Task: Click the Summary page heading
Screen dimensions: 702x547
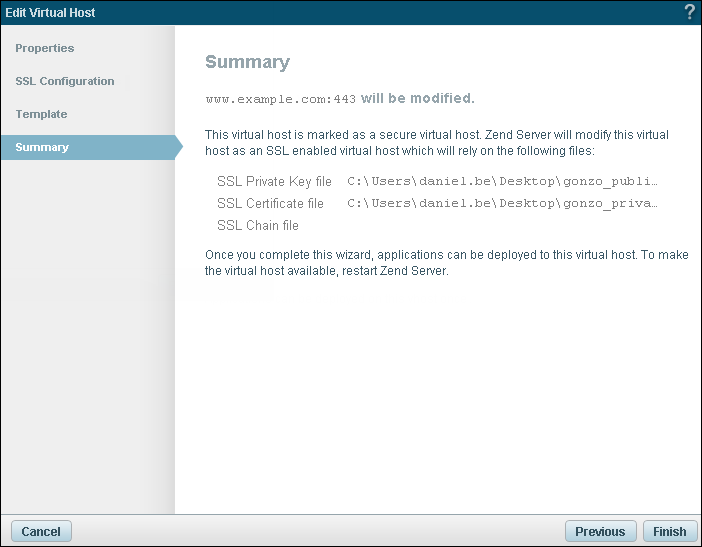Action: coord(247,62)
